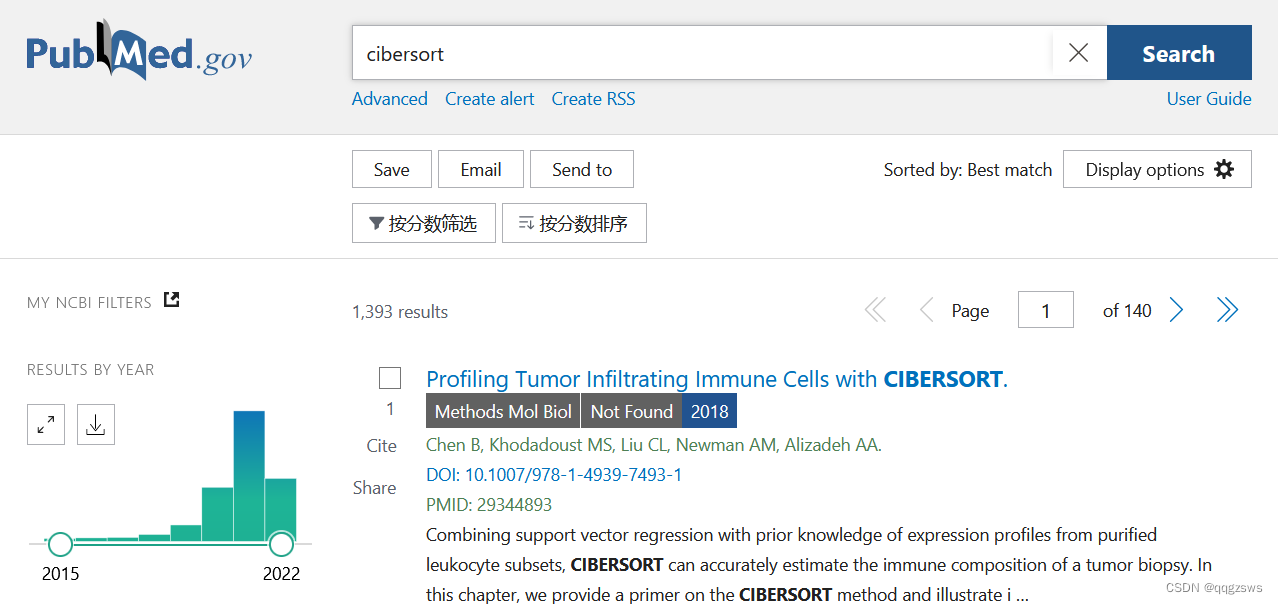This screenshot has width=1278, height=604.
Task: Jump to the last results page
Action: (1227, 310)
